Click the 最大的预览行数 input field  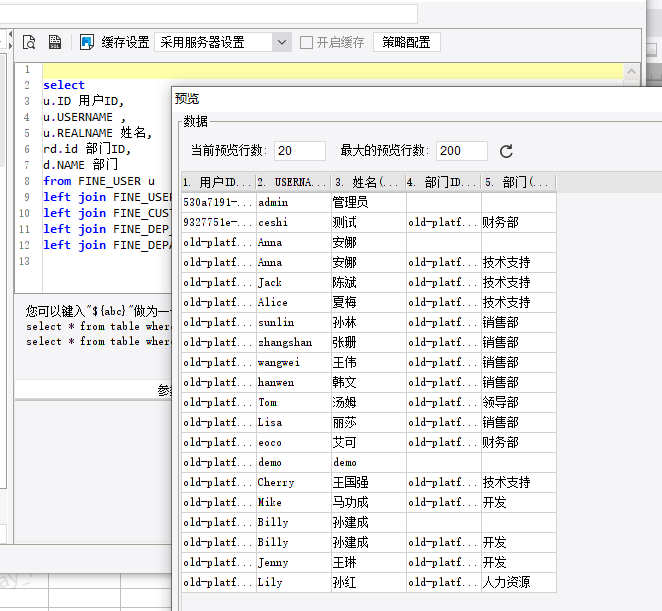tap(462, 151)
